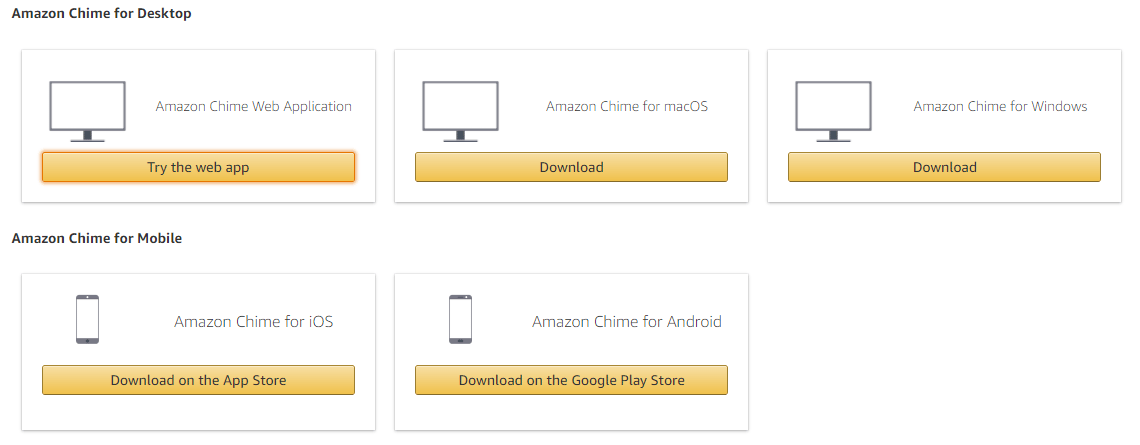Click the phone icon beside Chime for iOS
The width and height of the screenshot is (1140, 445).
coord(87,319)
